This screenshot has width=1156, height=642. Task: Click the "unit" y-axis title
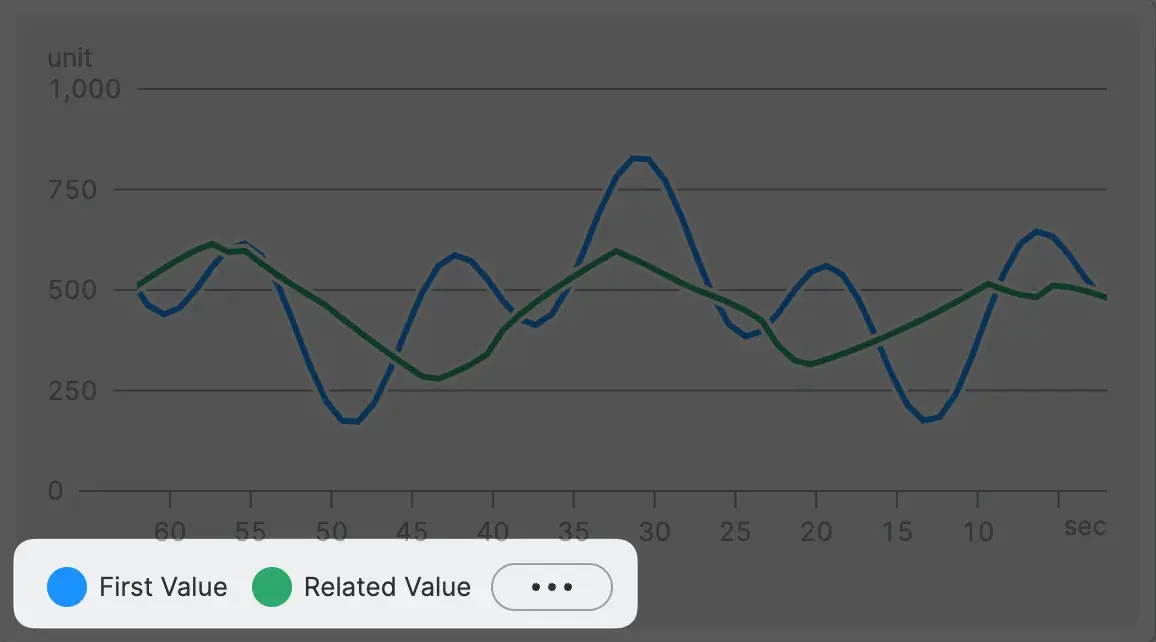(x=70, y=58)
